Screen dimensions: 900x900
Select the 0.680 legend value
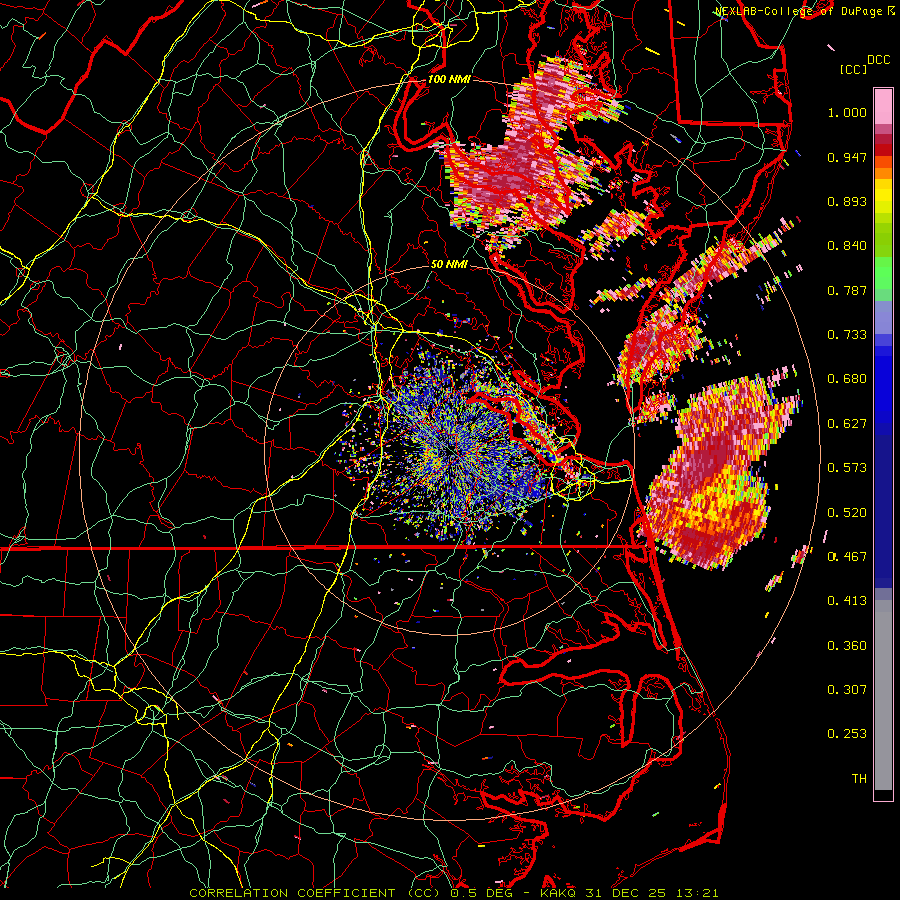pos(847,379)
